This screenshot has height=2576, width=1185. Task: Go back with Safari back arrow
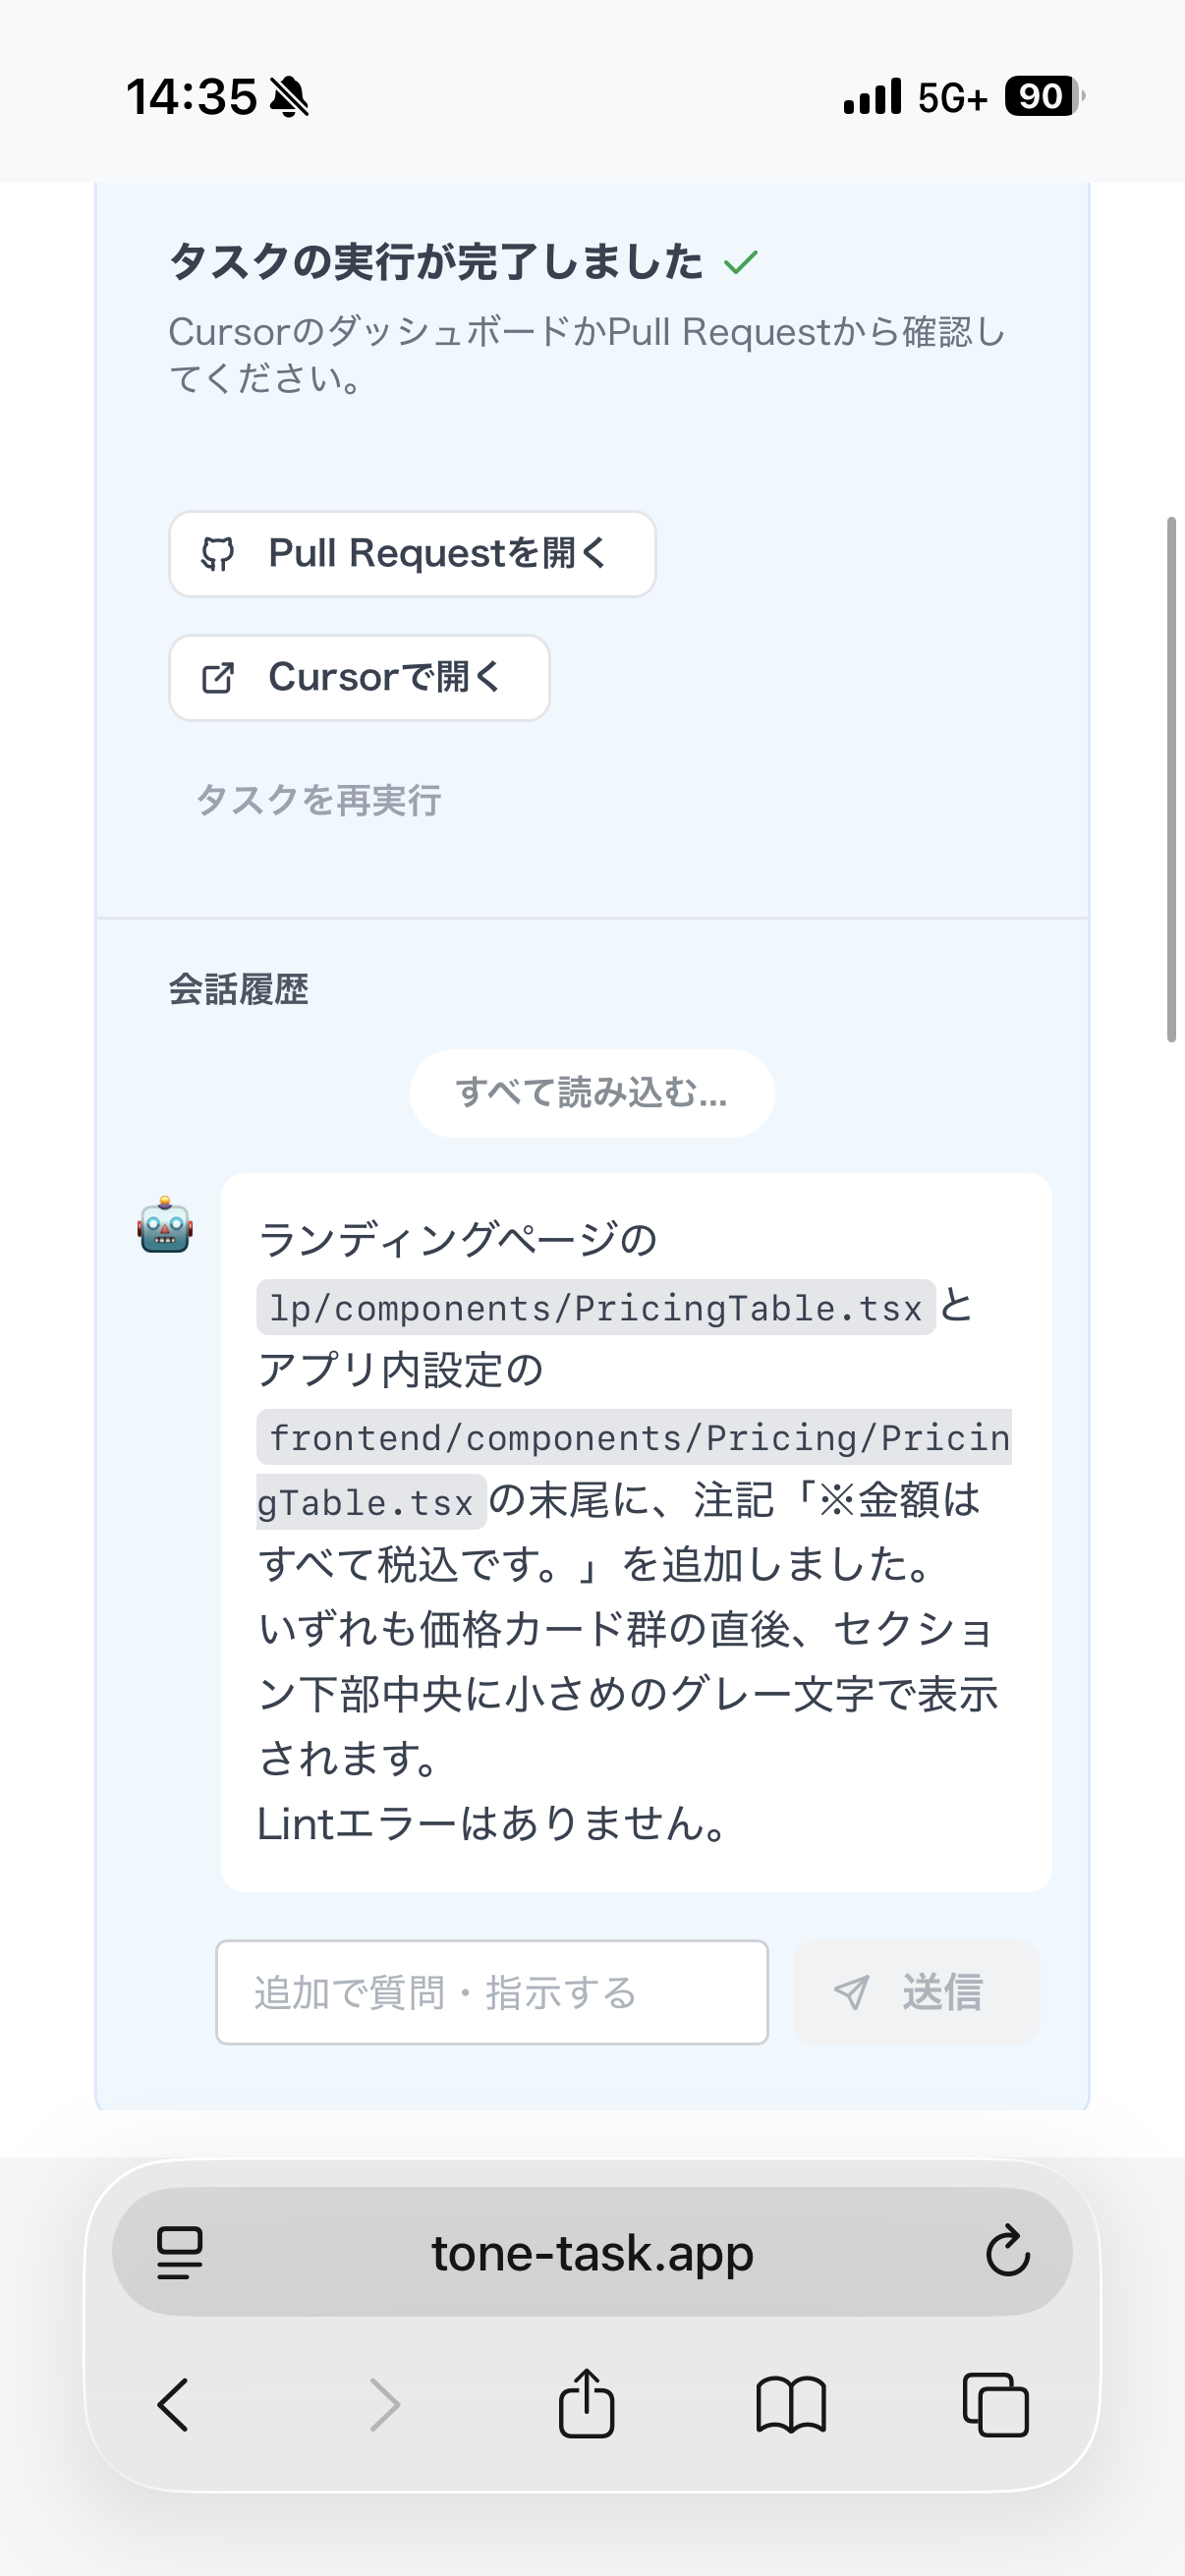(173, 2404)
